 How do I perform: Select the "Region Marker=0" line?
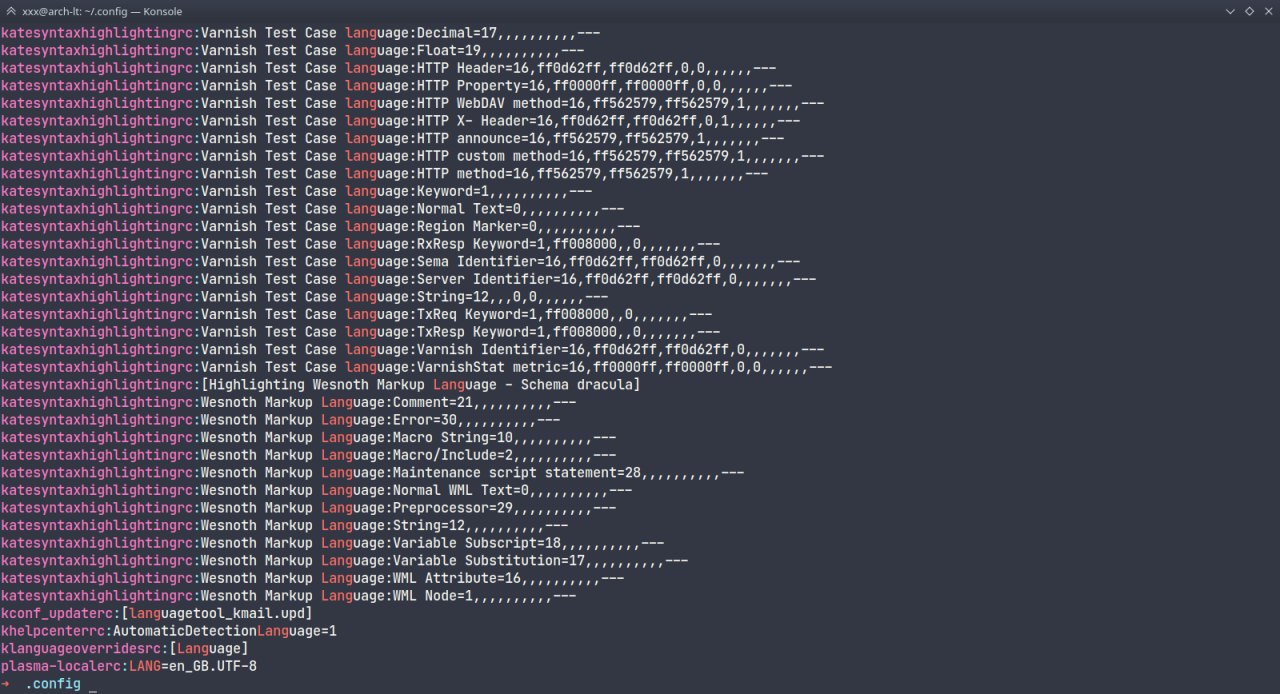coord(320,226)
